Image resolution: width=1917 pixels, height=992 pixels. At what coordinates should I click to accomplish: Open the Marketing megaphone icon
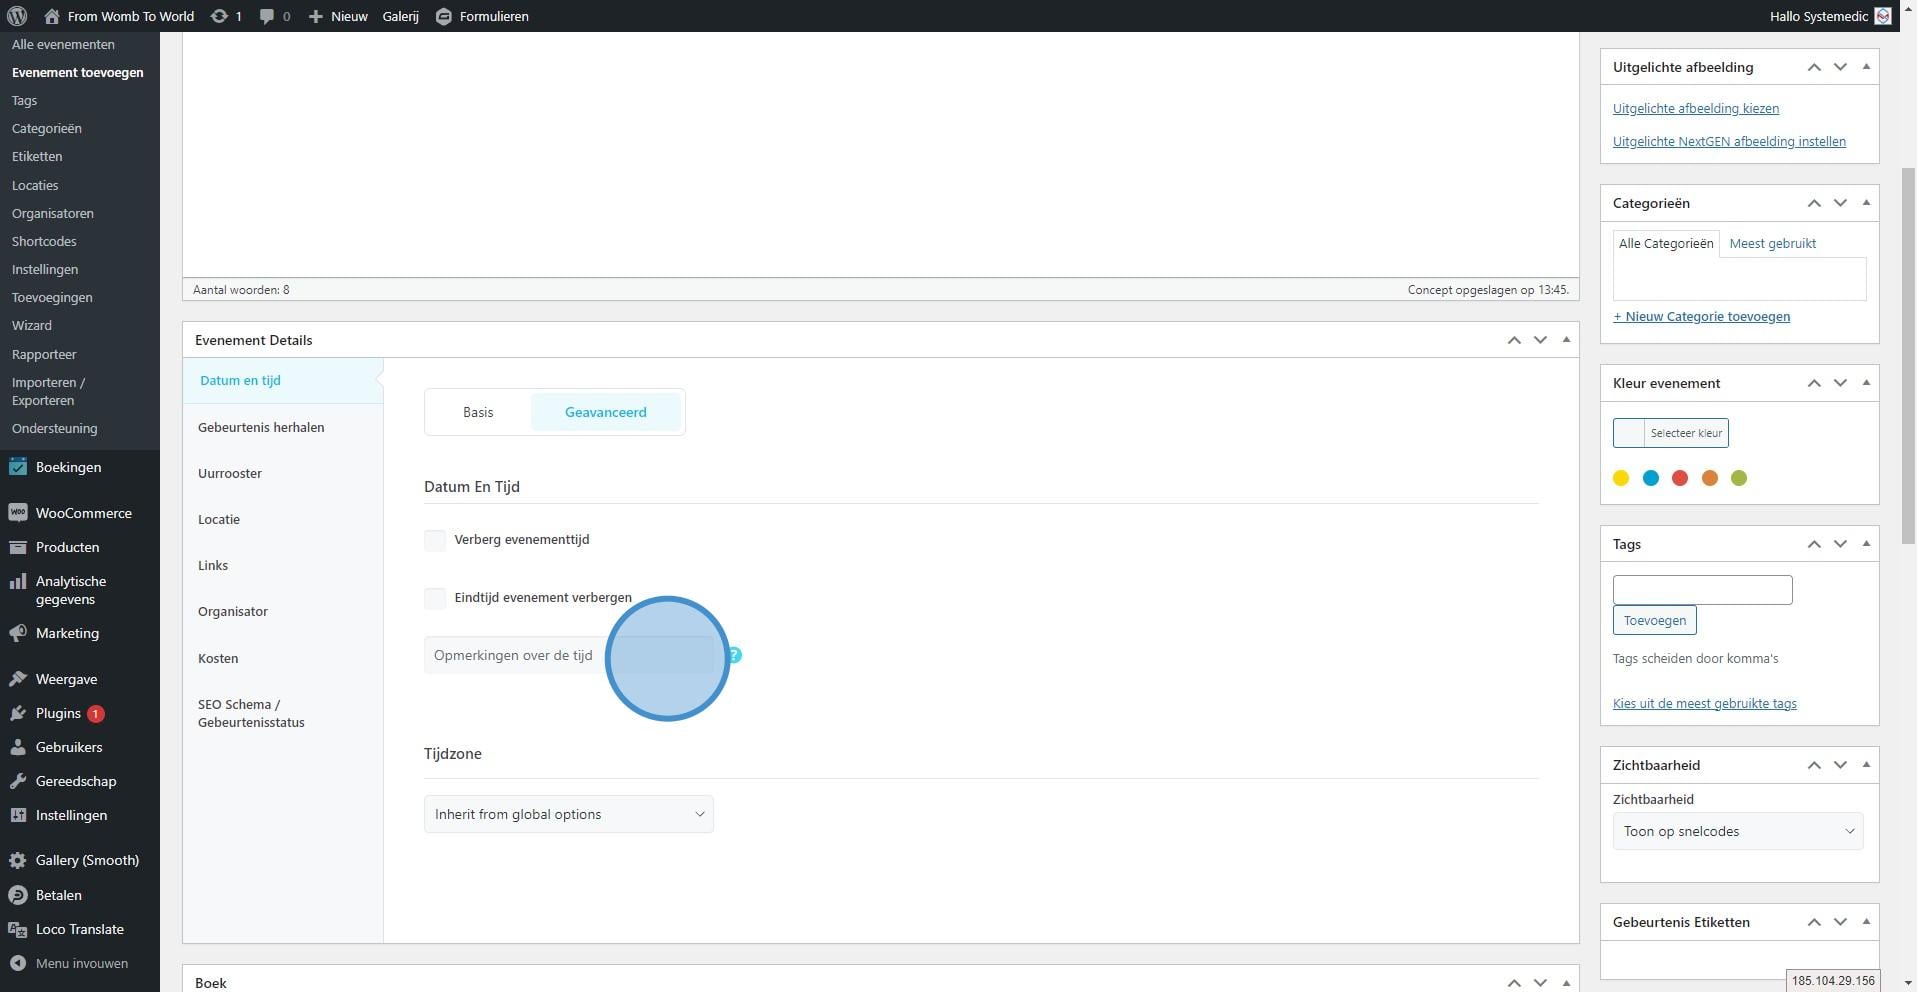18,633
